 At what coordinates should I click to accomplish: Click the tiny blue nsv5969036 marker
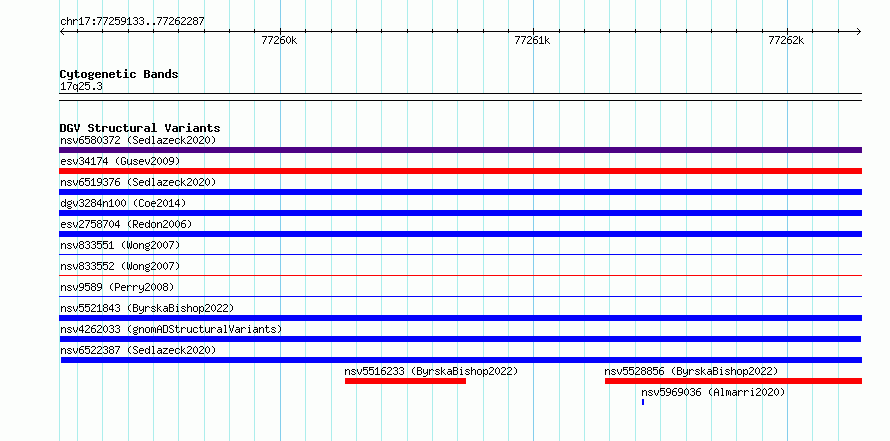[643, 402]
